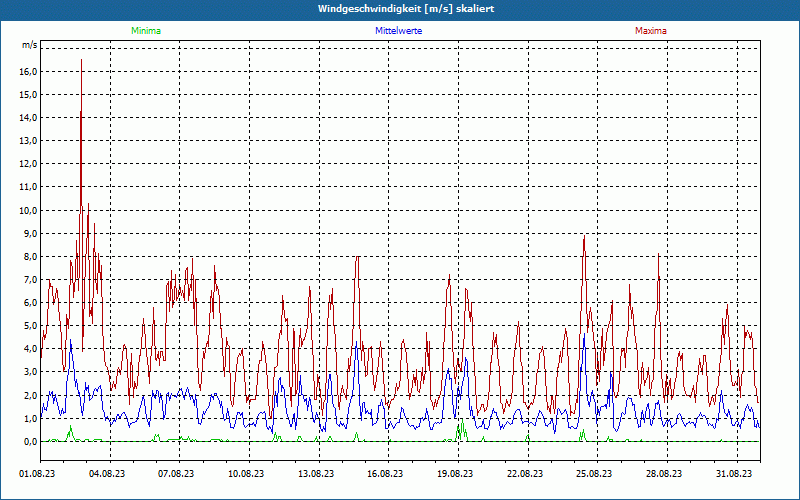Click the 12,0 y-axis value
This screenshot has width=800, height=500.
pyautogui.click(x=28, y=164)
